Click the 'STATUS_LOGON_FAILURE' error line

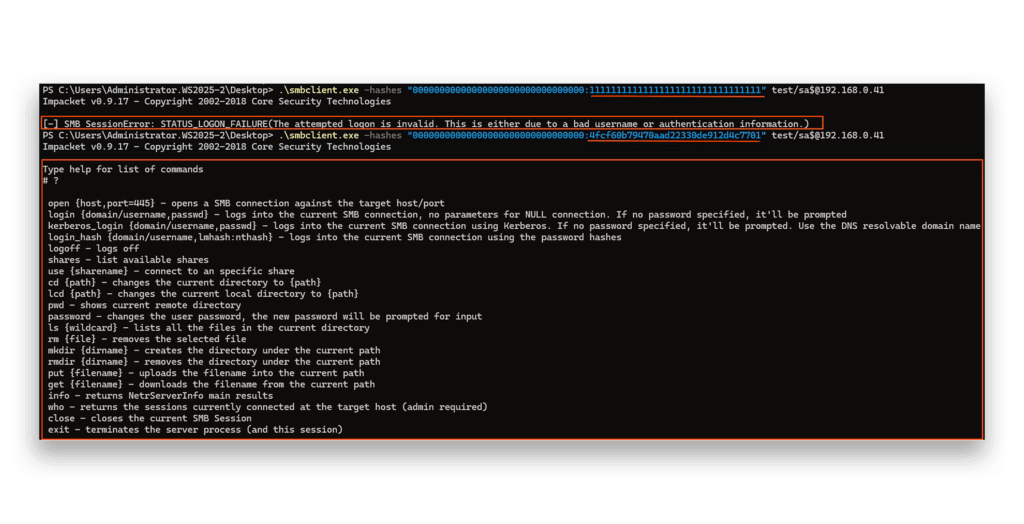click(426, 124)
